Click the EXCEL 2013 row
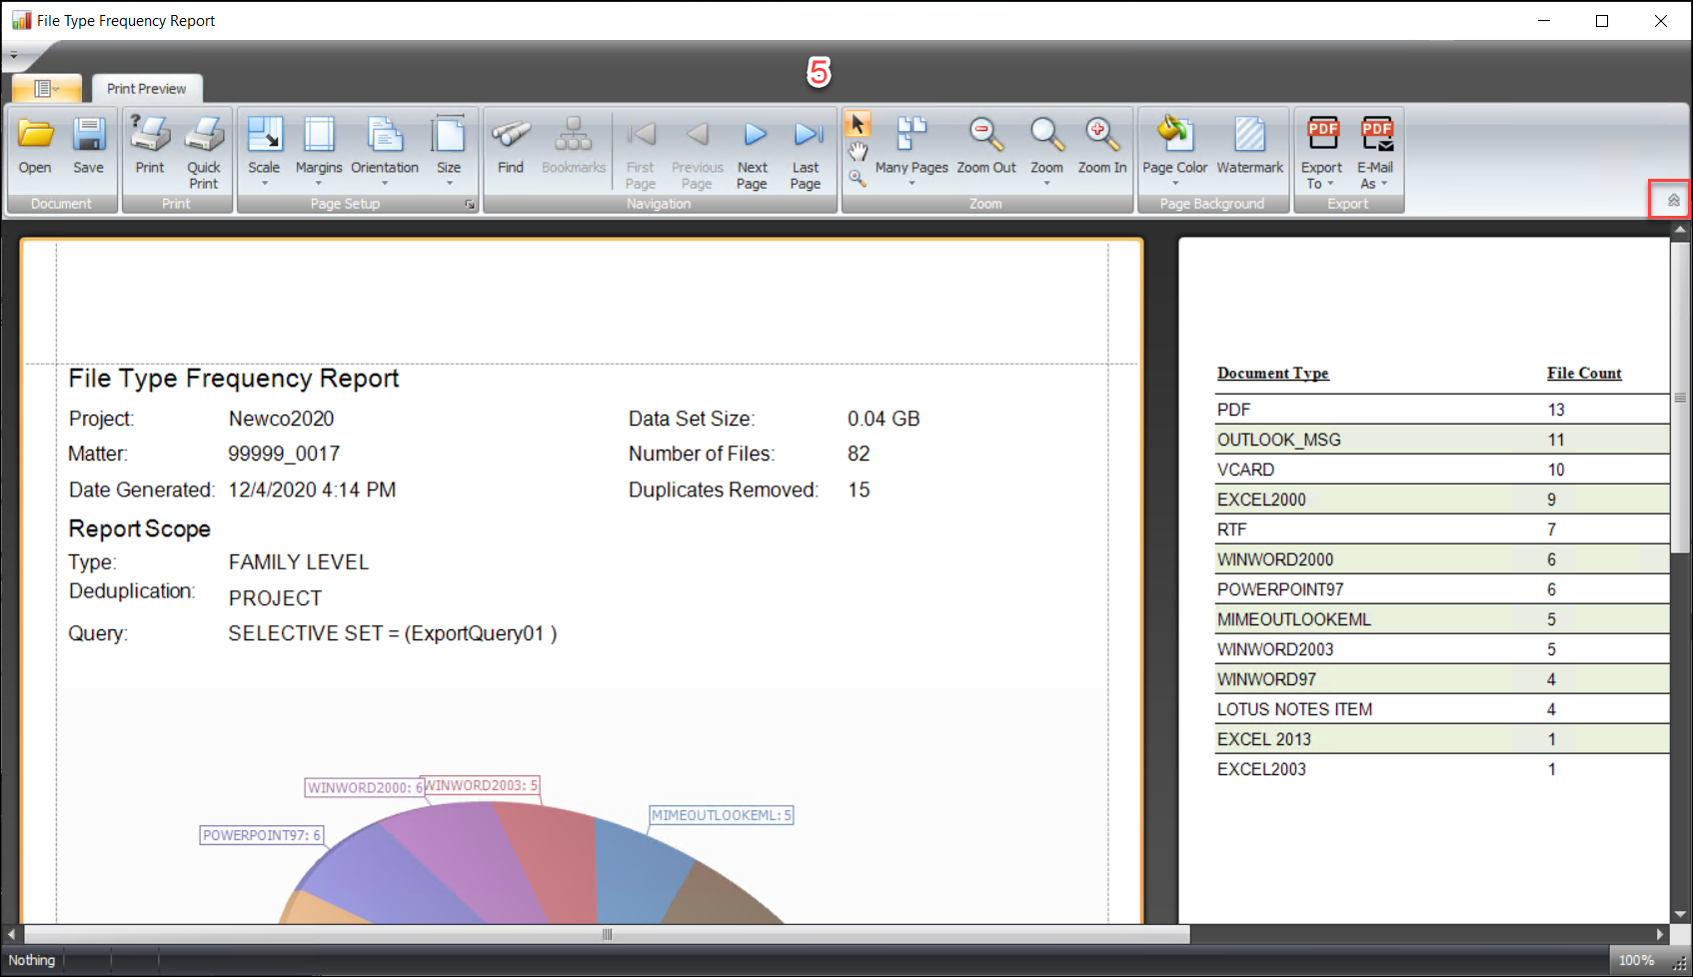This screenshot has width=1693, height=977. [x=1442, y=739]
